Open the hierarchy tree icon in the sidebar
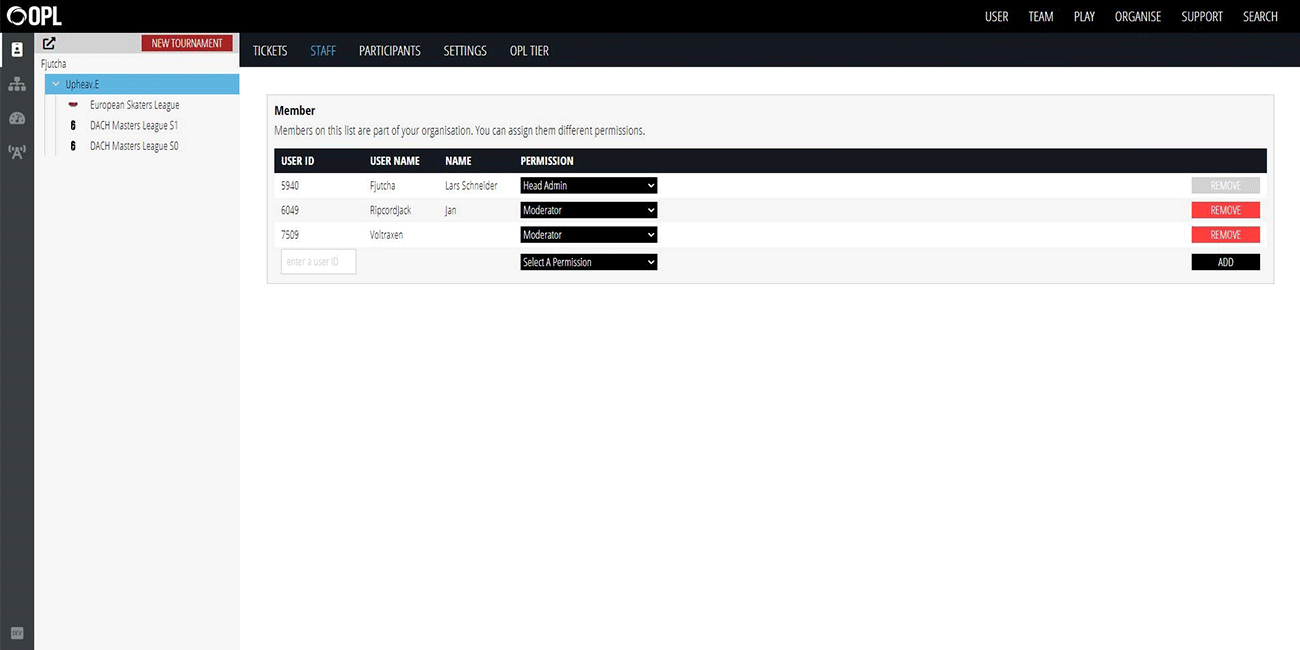The image size is (1300, 650). pos(17,84)
